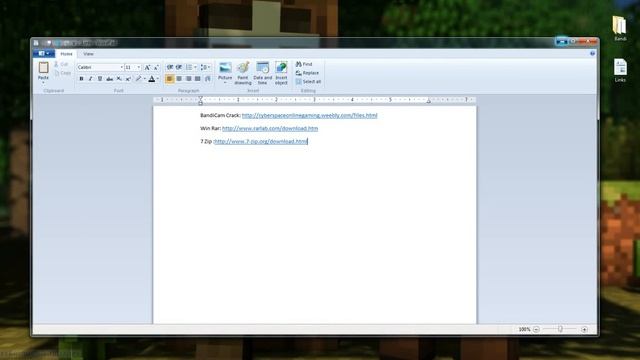Copy selection using the Copy button
Image resolution: width=640 pixels, height=360 pixels.
click(62, 73)
